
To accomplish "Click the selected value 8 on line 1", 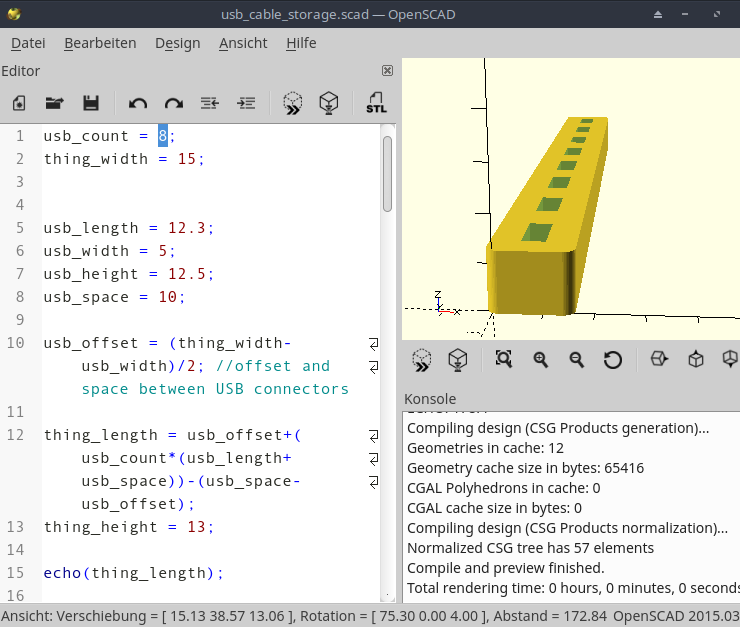I will [x=163, y=136].
